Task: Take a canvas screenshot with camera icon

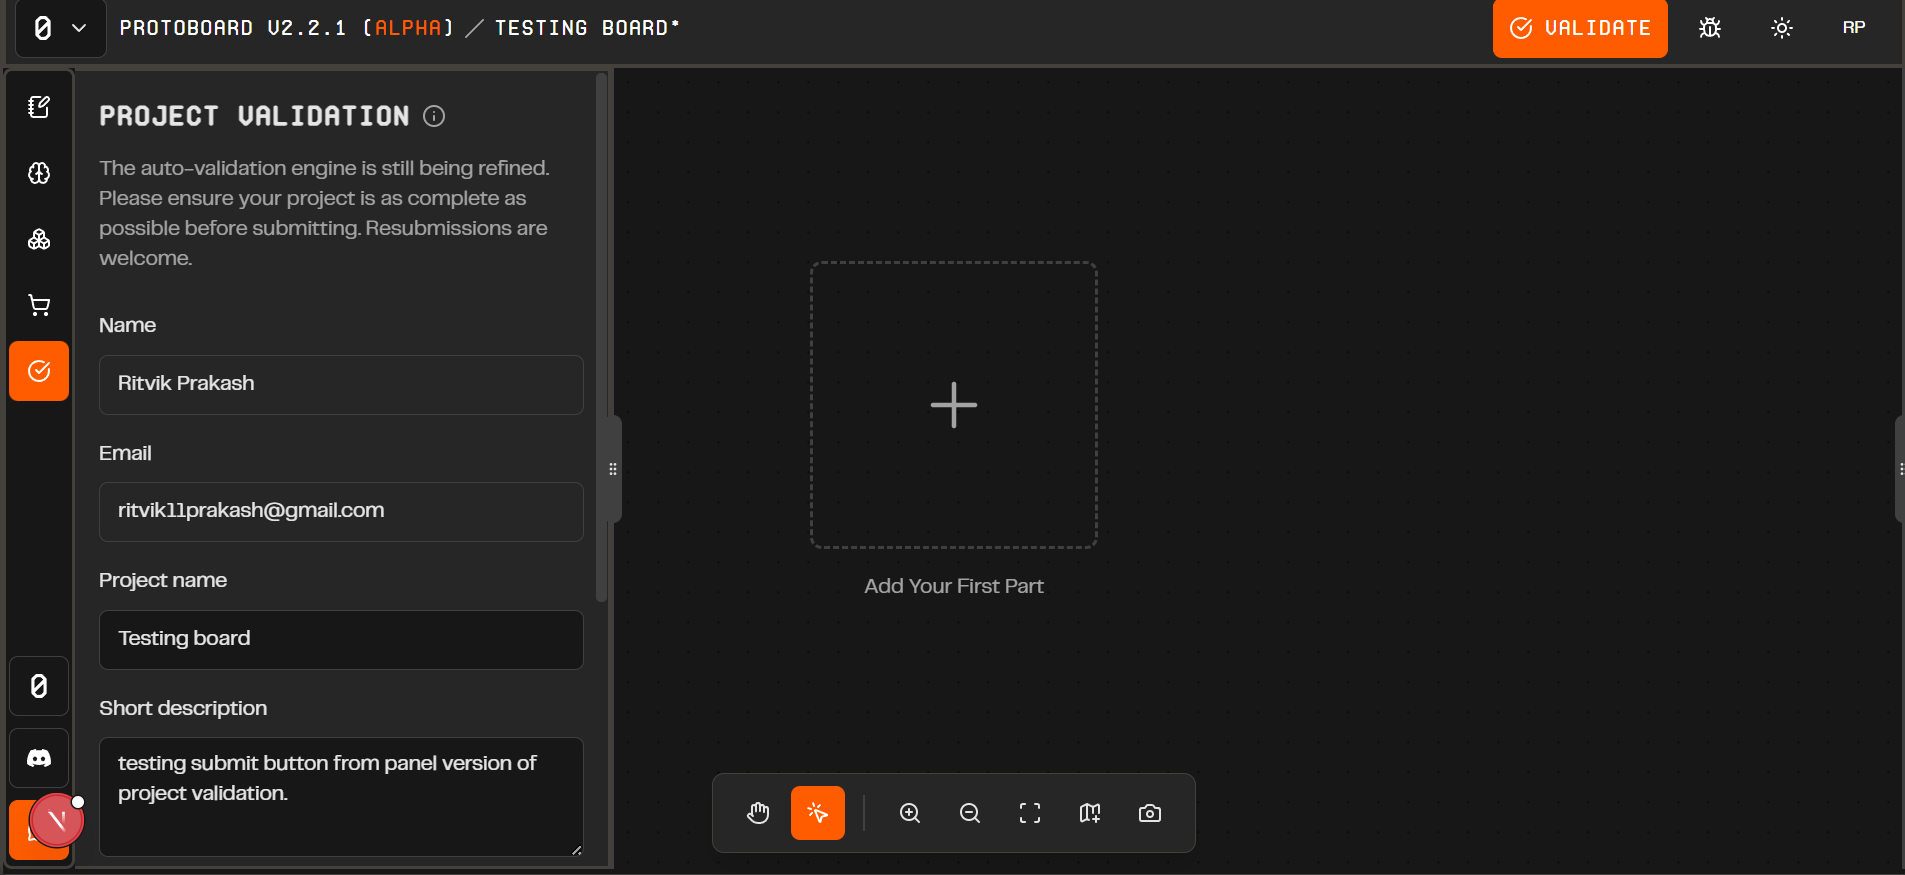Action: tap(1150, 813)
